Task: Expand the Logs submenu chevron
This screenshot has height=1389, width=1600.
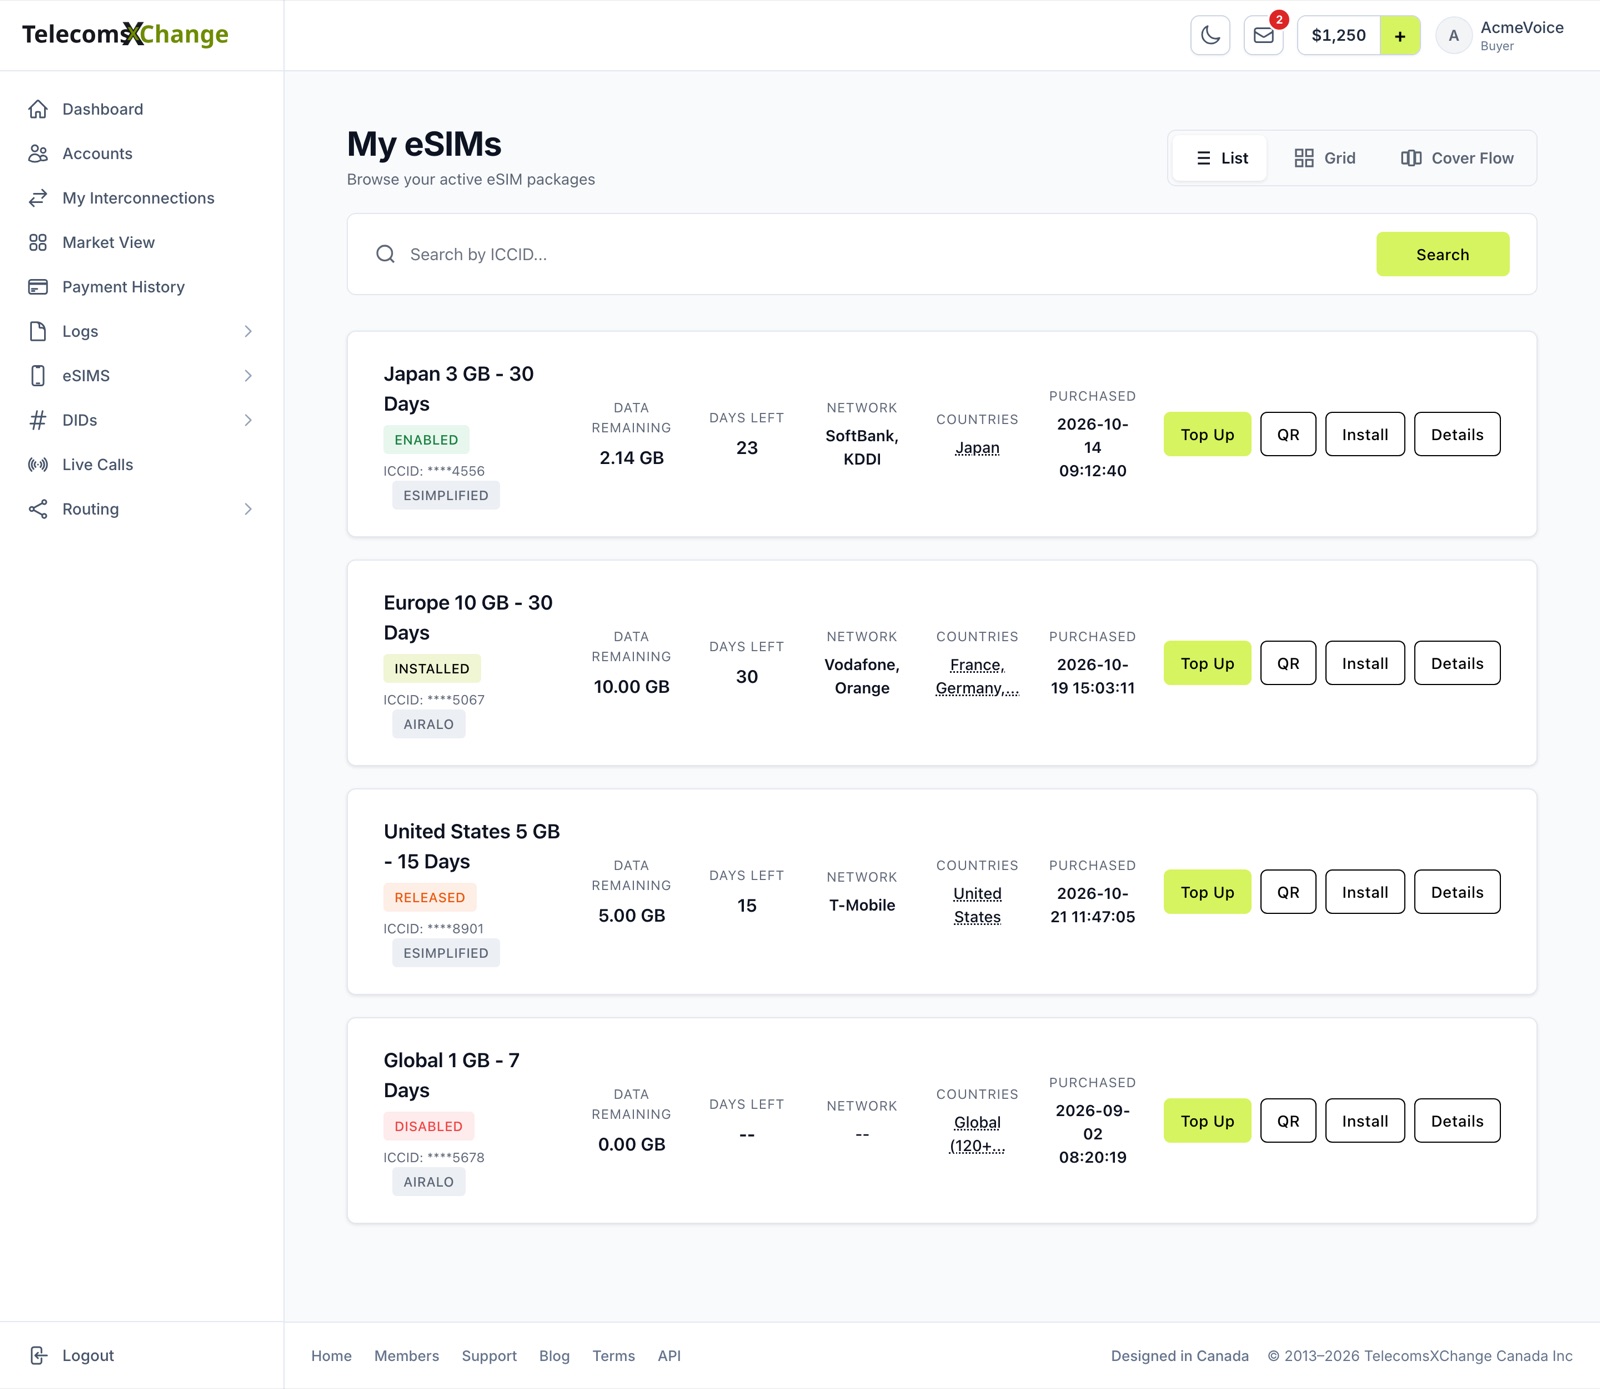Action: tap(248, 331)
